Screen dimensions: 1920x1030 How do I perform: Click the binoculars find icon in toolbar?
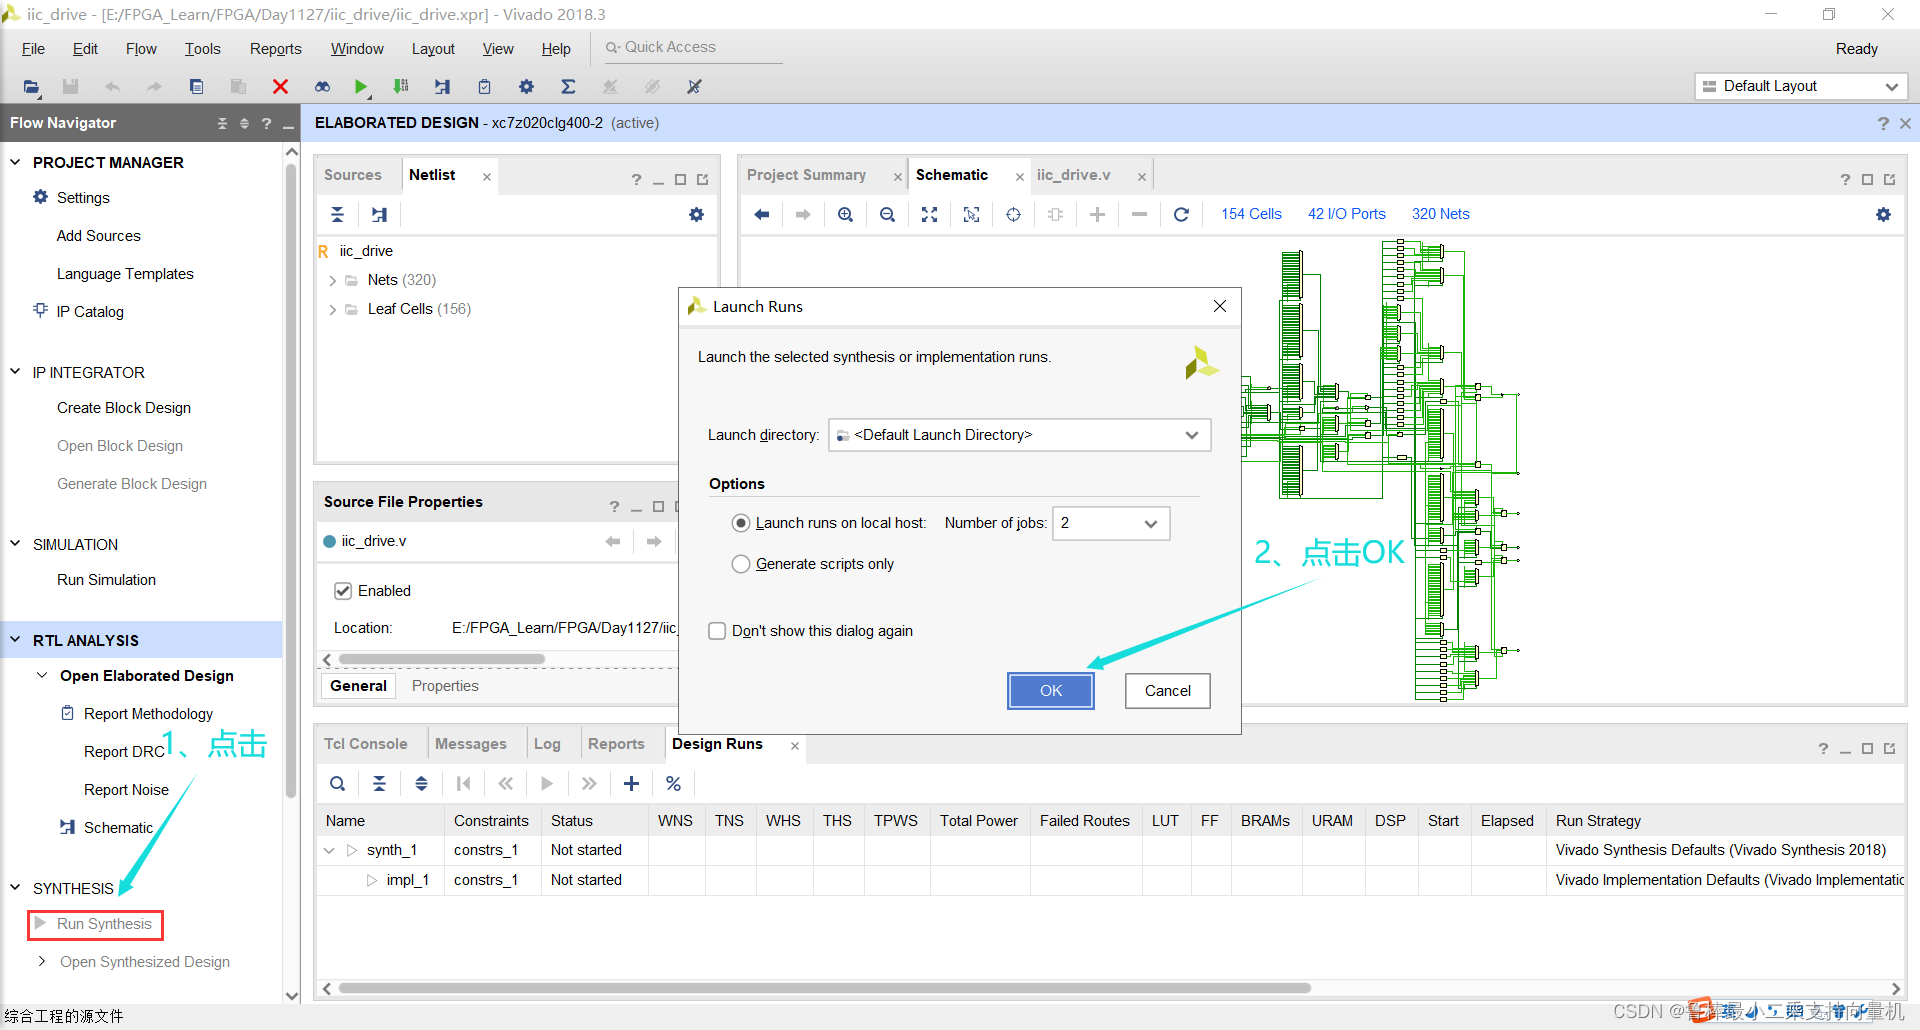tap(322, 87)
